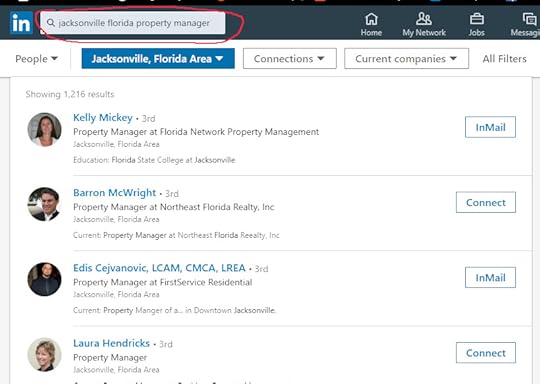Connect with Barron McWright
The width and height of the screenshot is (540, 384).
pos(486,202)
